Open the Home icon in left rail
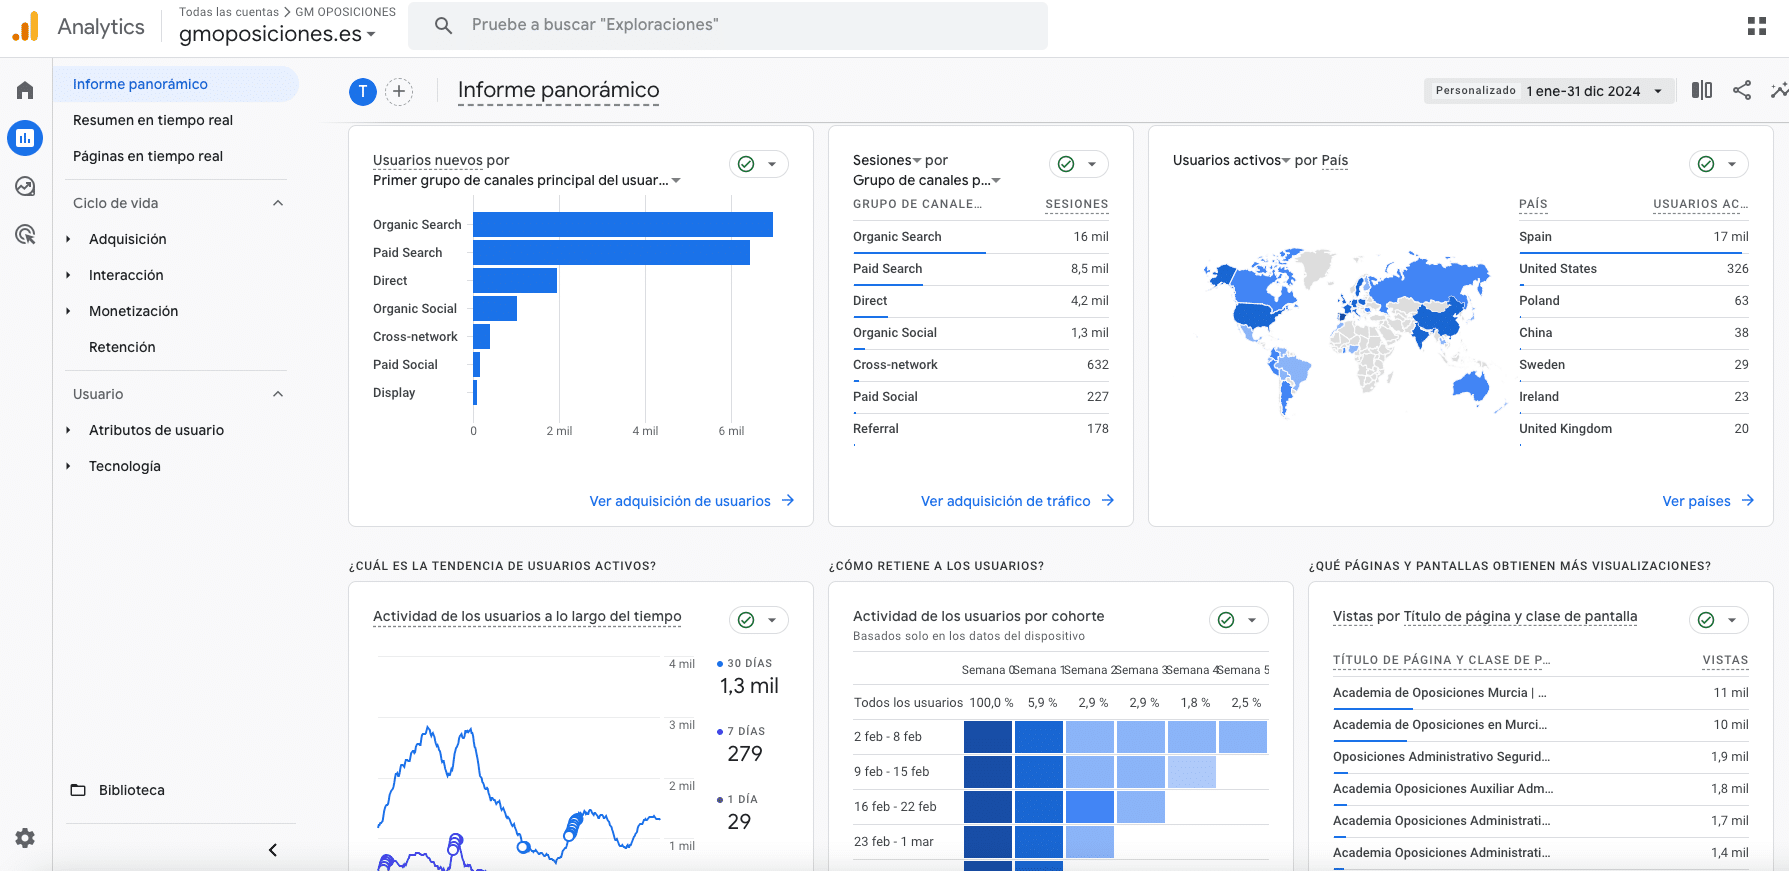This screenshot has width=1789, height=871. coord(25,91)
